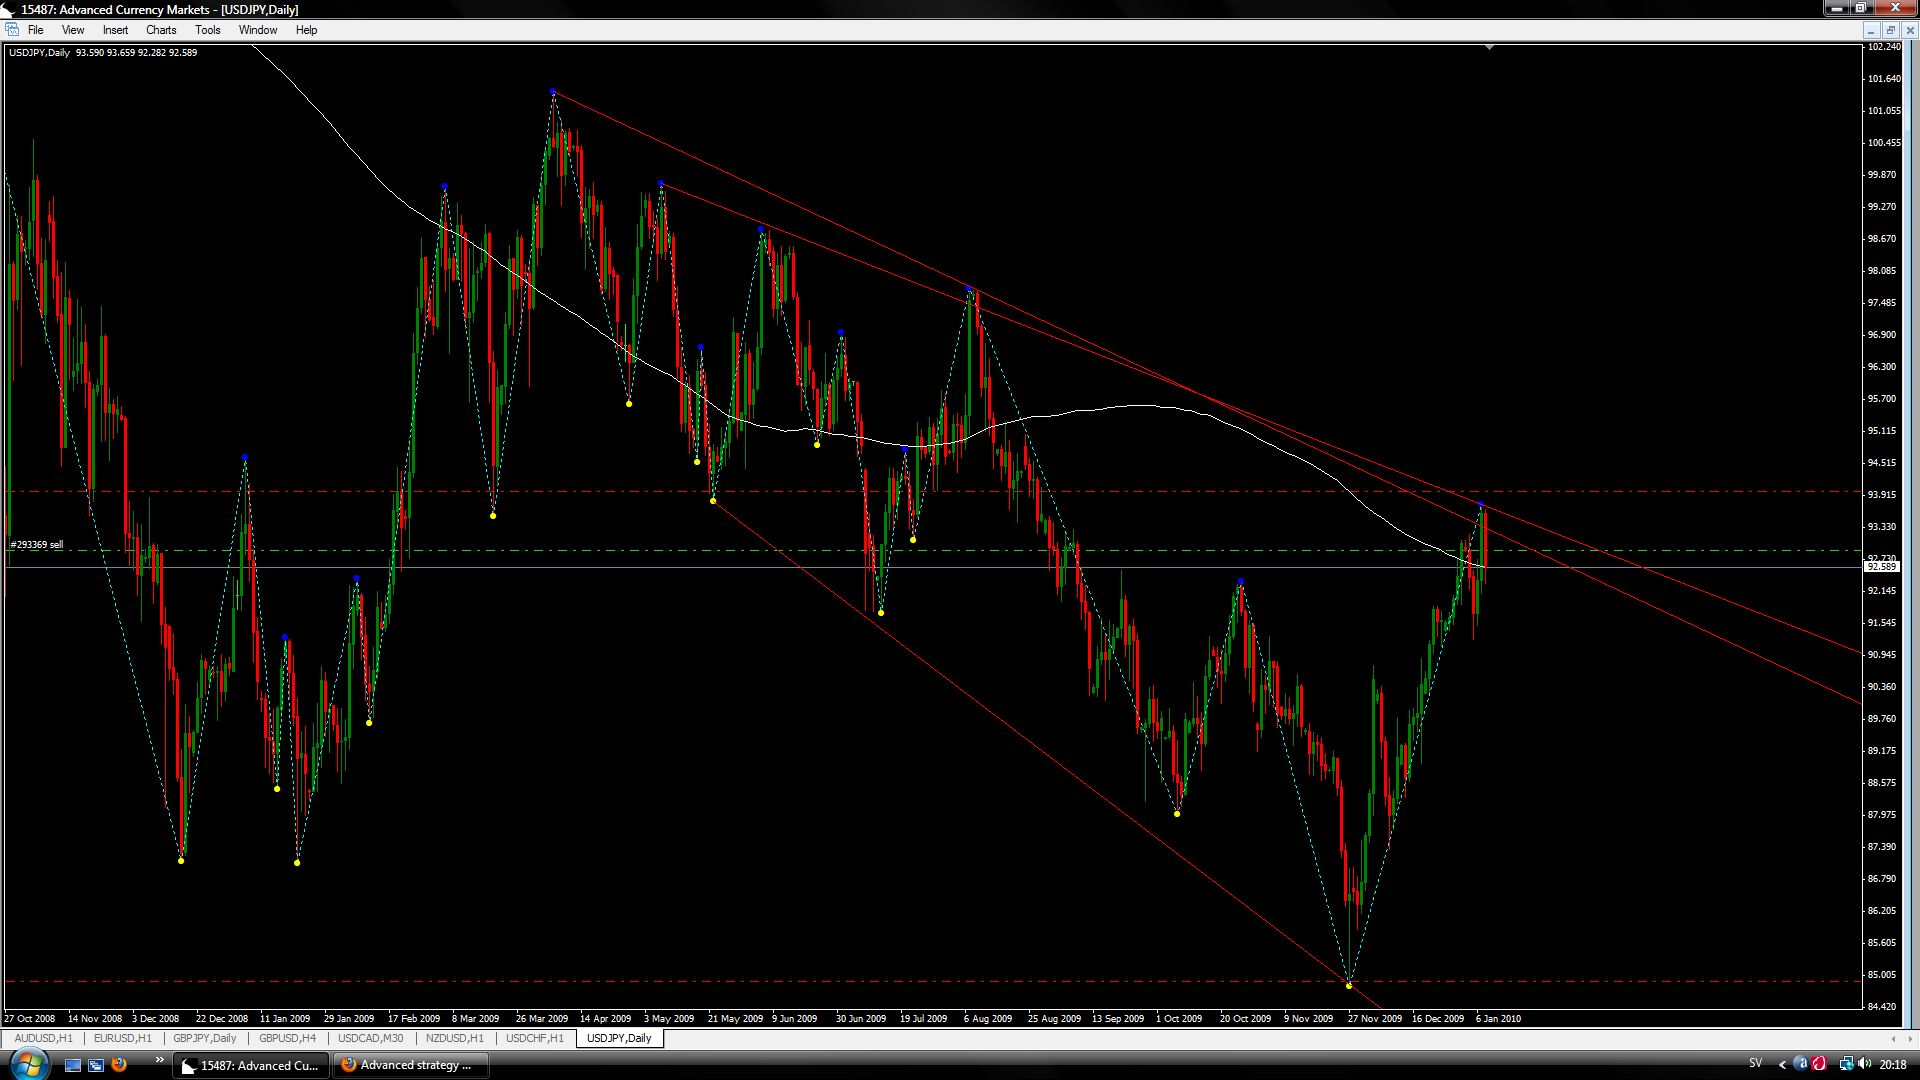Open the Tools menu
This screenshot has width=1920, height=1080.
pyautogui.click(x=208, y=30)
